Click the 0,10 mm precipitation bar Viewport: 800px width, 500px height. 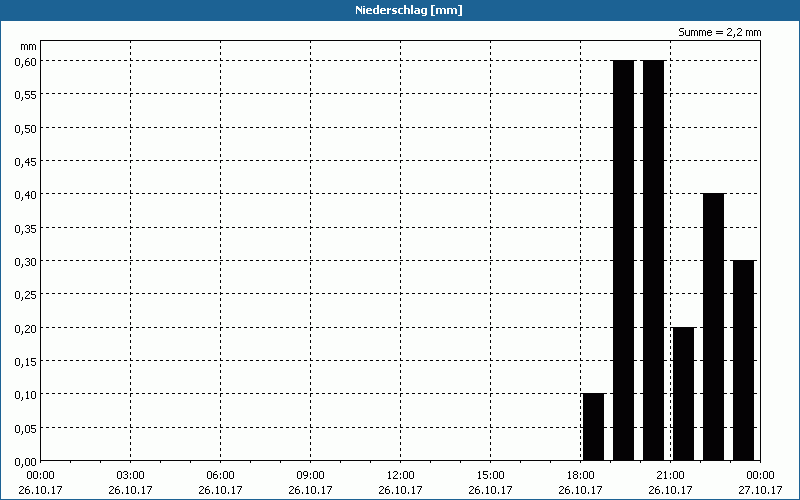pos(593,427)
